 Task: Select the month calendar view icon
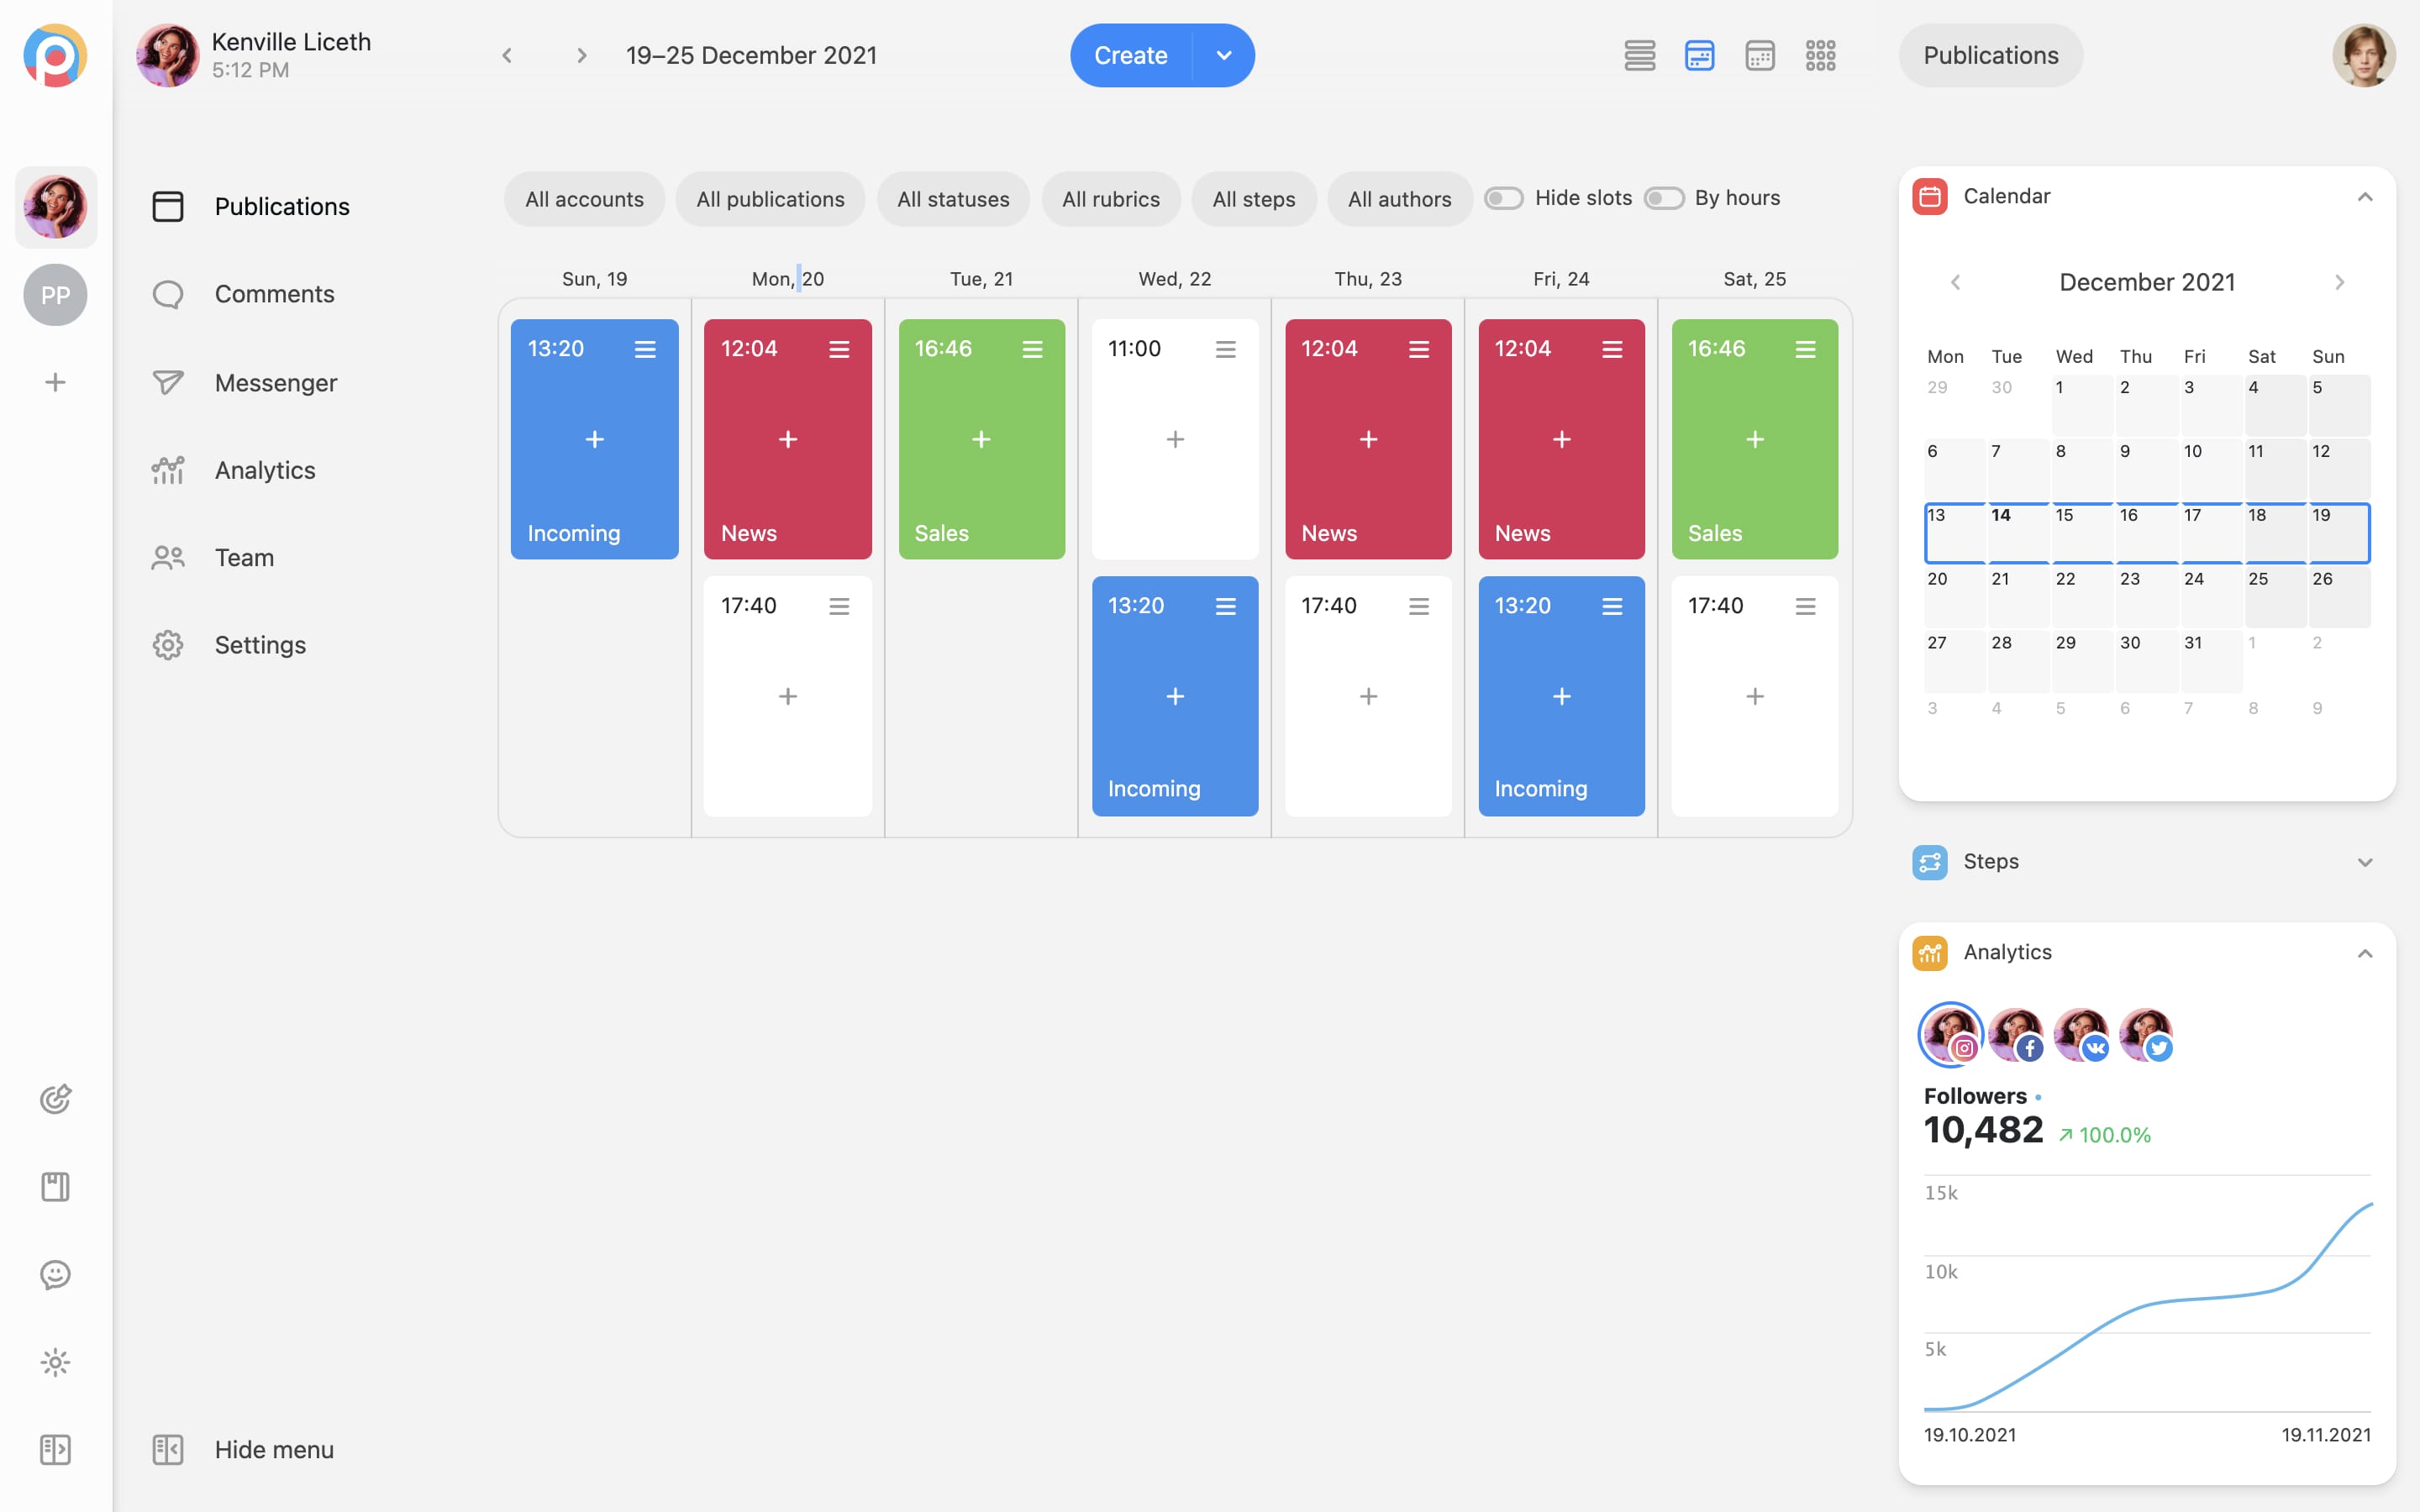1760,55
